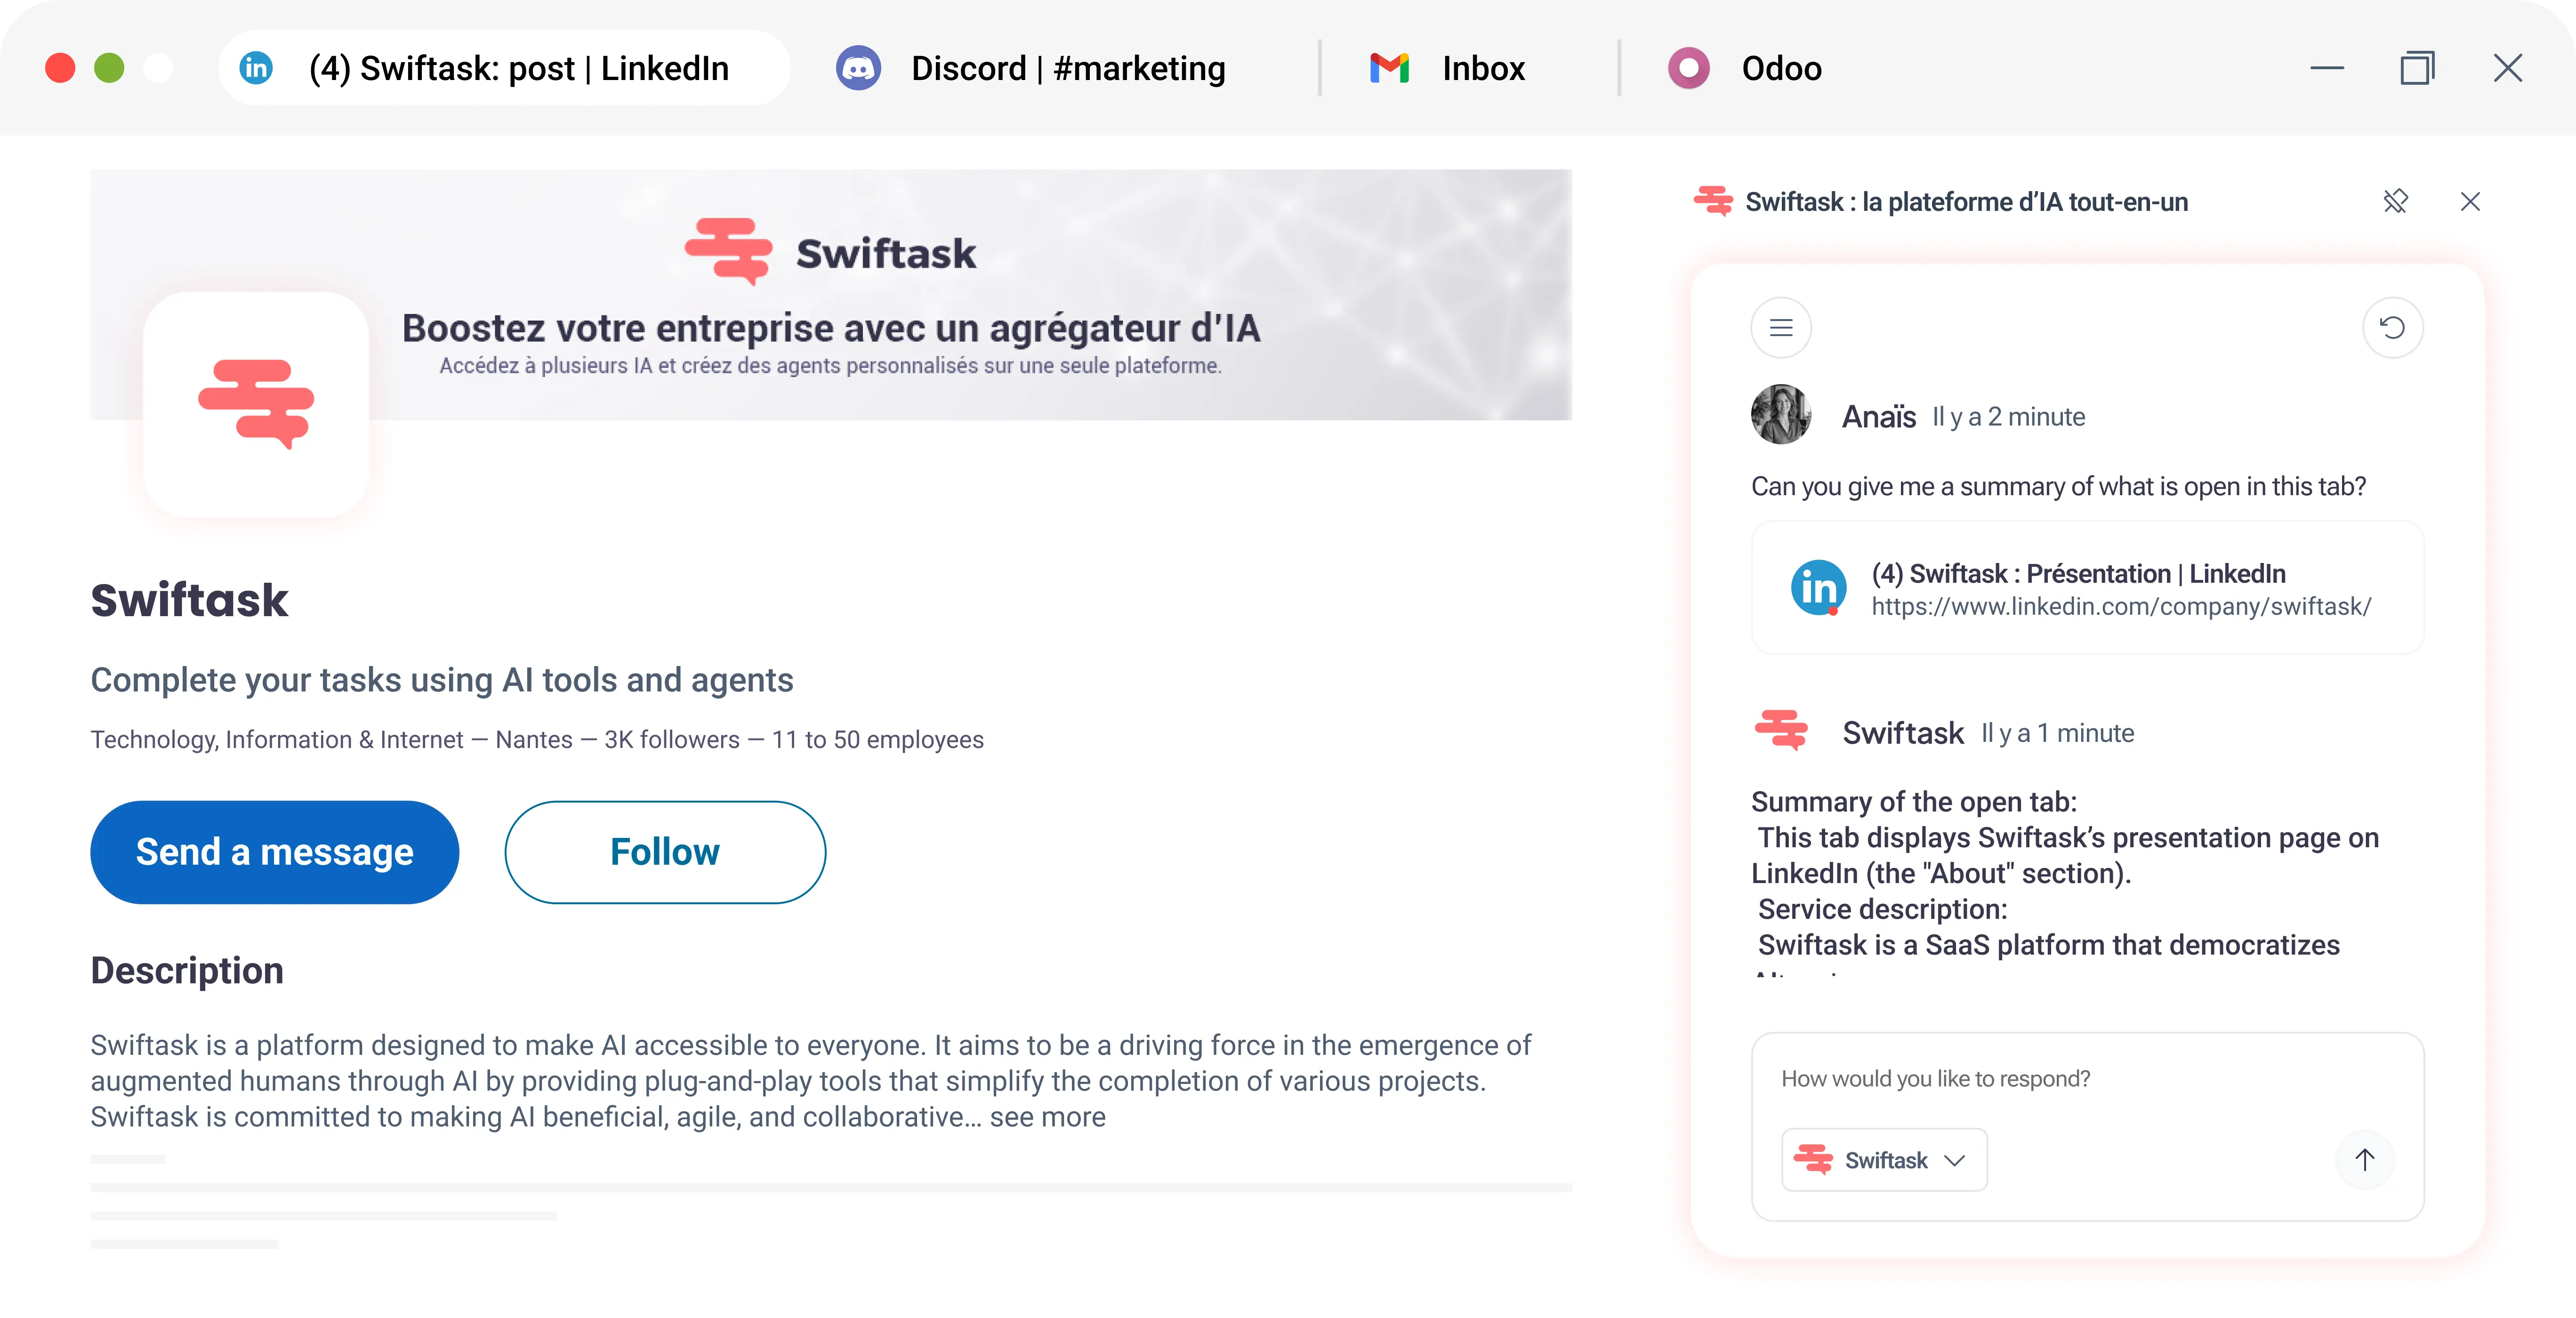Click the refresh conversation icon
This screenshot has width=2576, height=1318.
[2392, 328]
